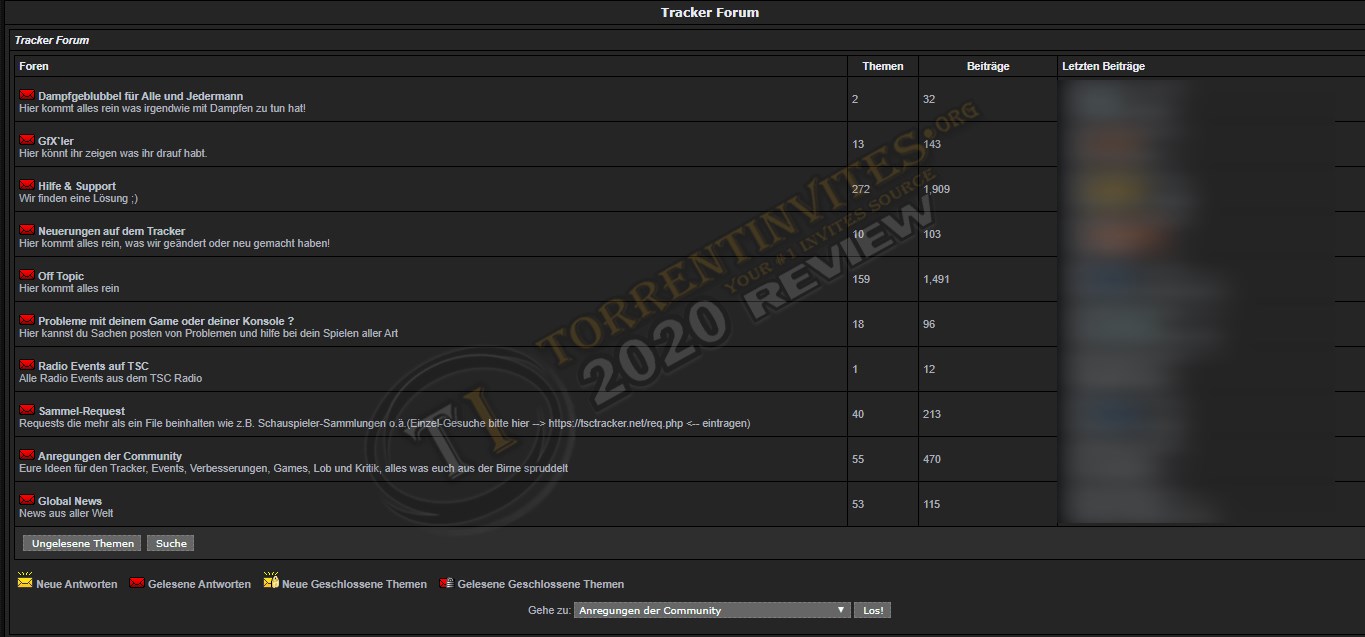Click the Neue Antworten legend icon
The image size is (1365, 637).
25,581
